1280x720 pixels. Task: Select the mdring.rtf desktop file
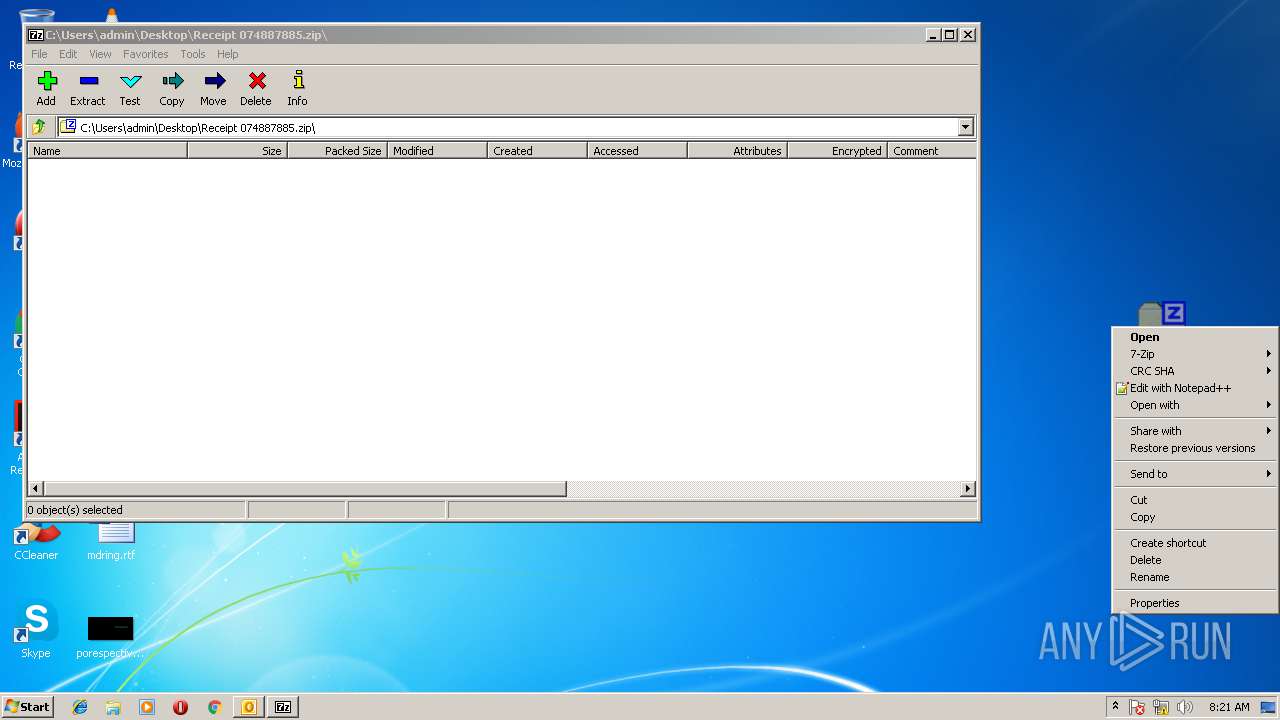click(111, 541)
